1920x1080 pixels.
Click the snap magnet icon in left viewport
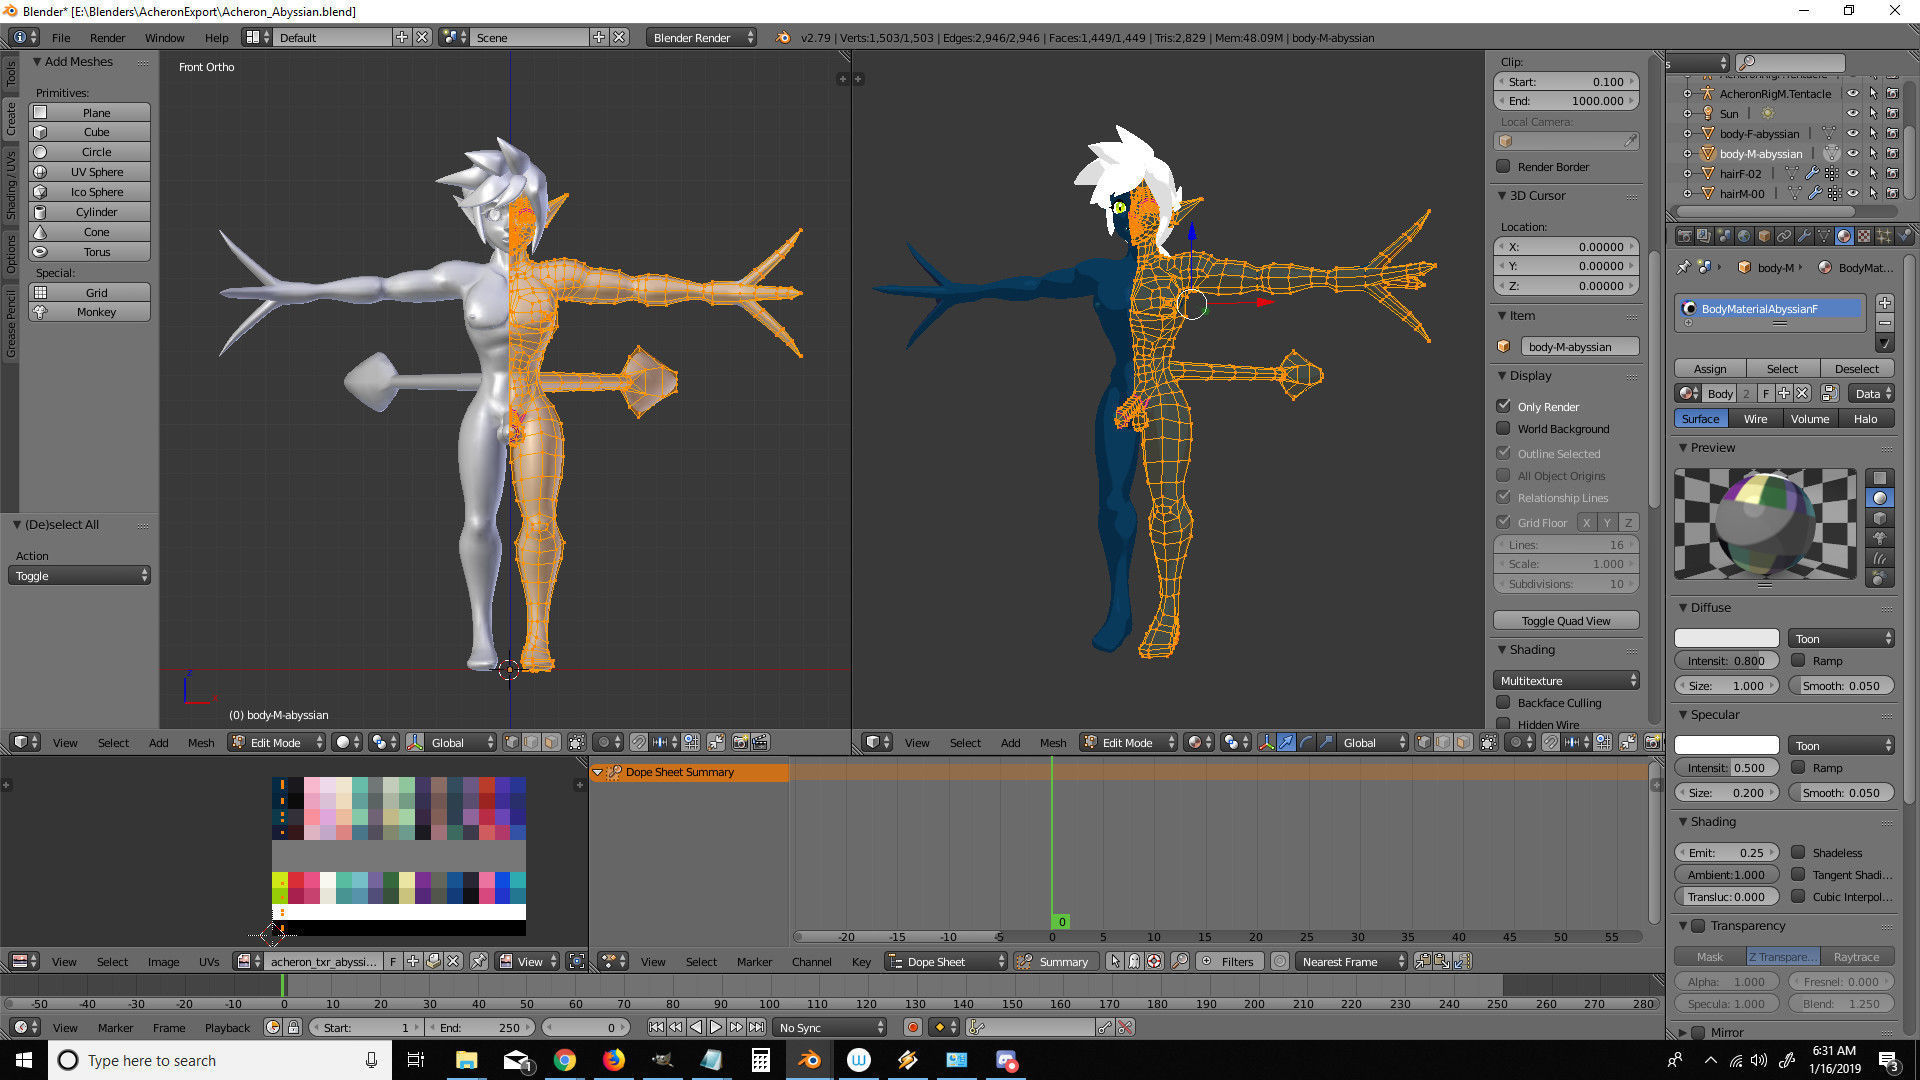(x=638, y=742)
